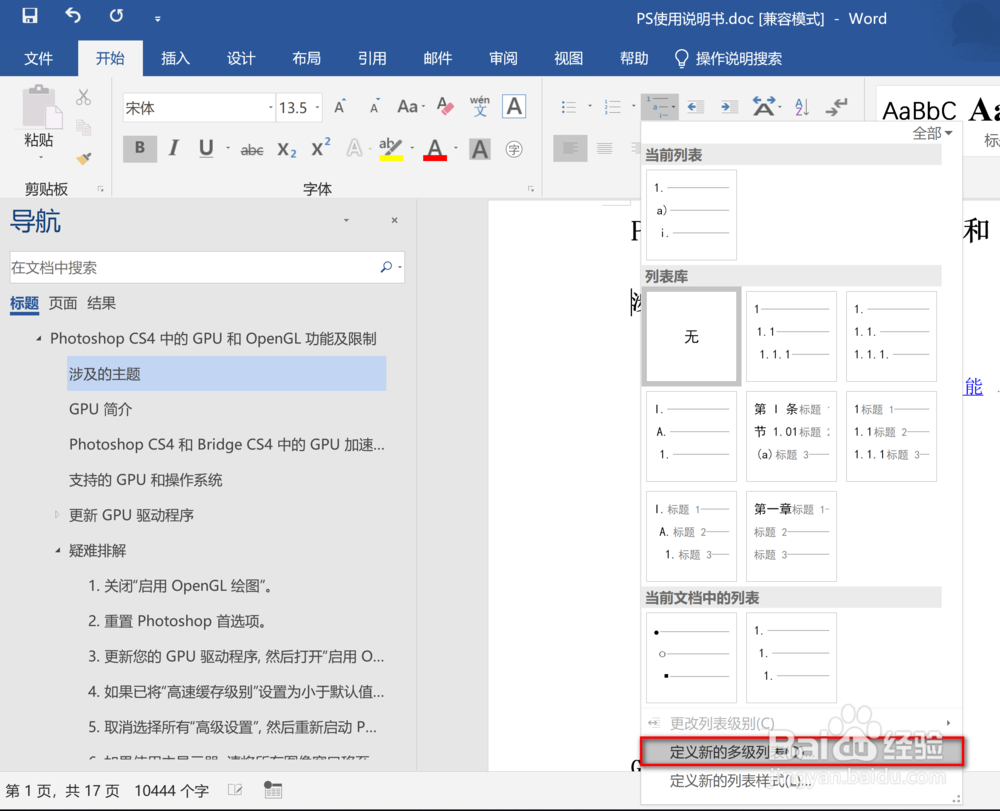This screenshot has height=811, width=1000.
Task: Toggle superscript X² formatting
Action: 320,148
